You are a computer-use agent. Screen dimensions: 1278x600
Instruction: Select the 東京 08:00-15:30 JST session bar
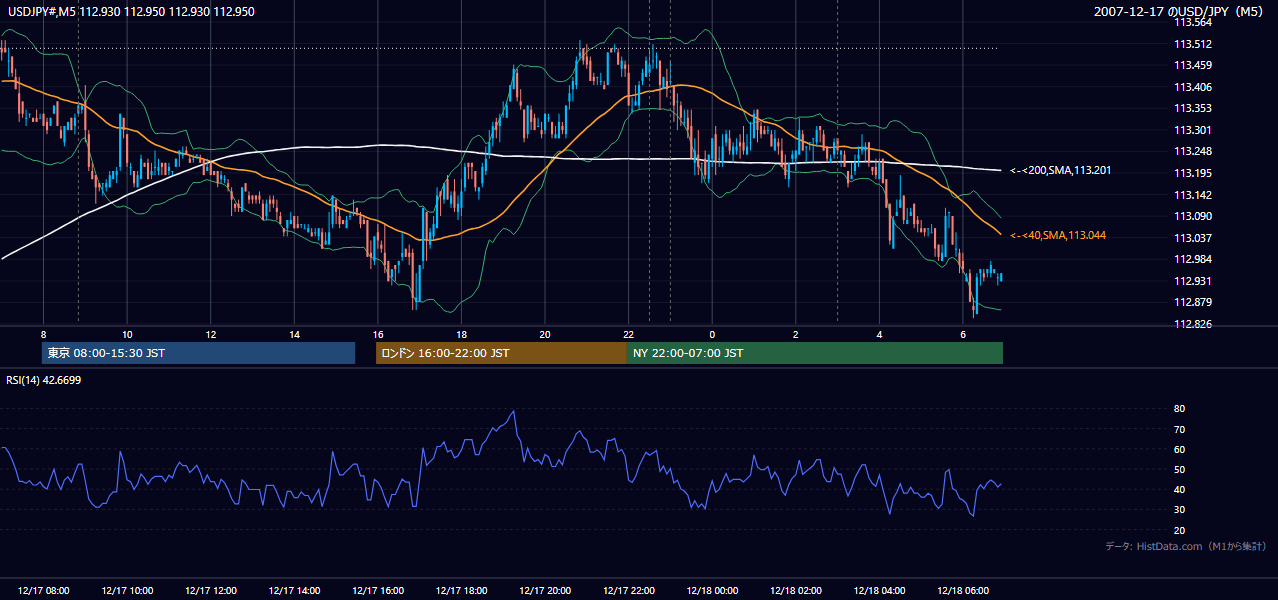click(x=199, y=353)
